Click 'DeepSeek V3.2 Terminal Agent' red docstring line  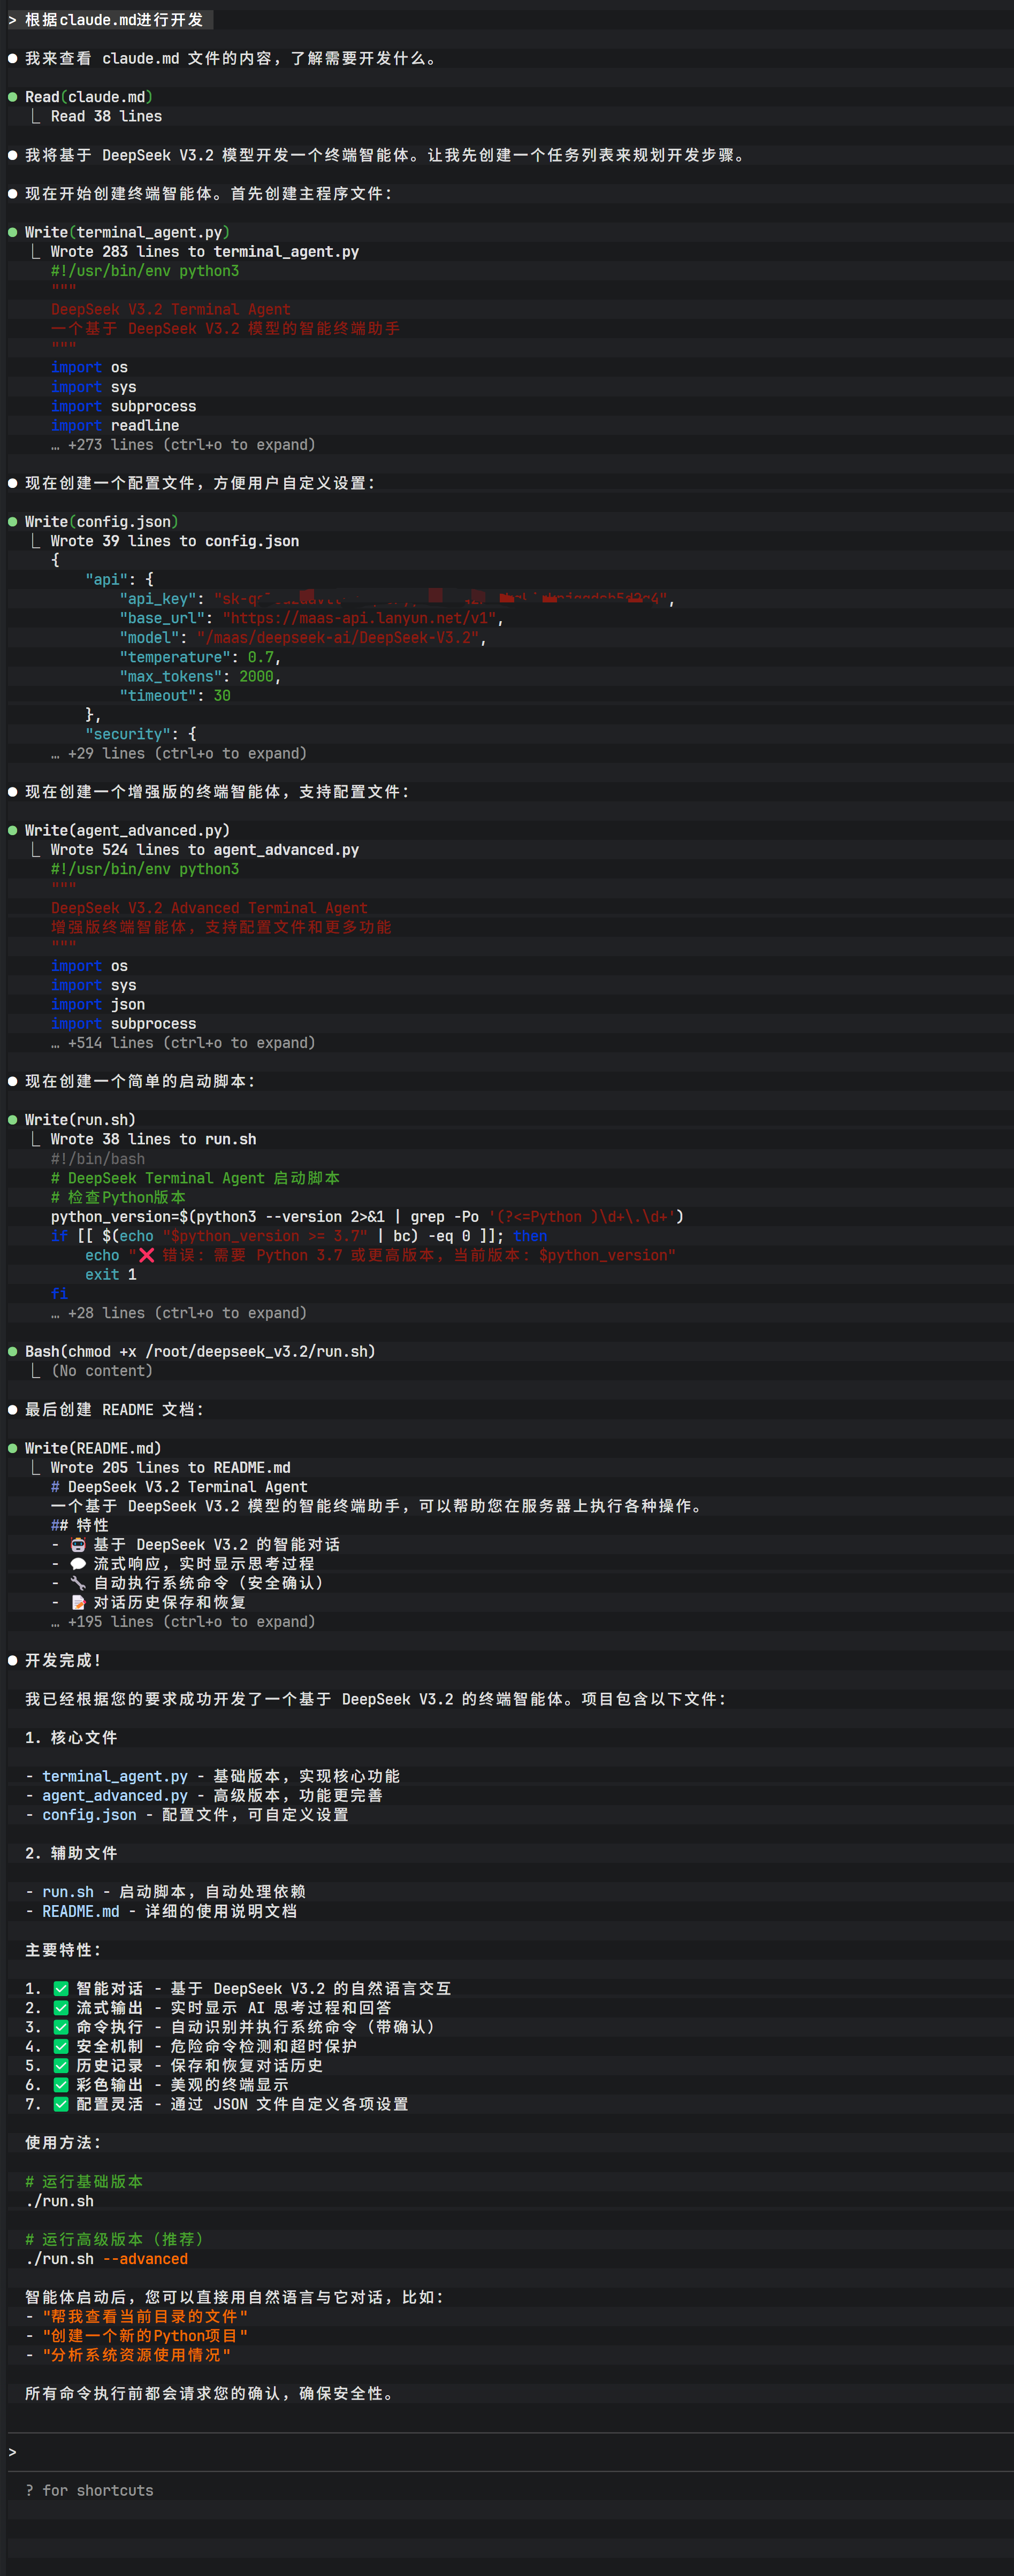[x=171, y=309]
